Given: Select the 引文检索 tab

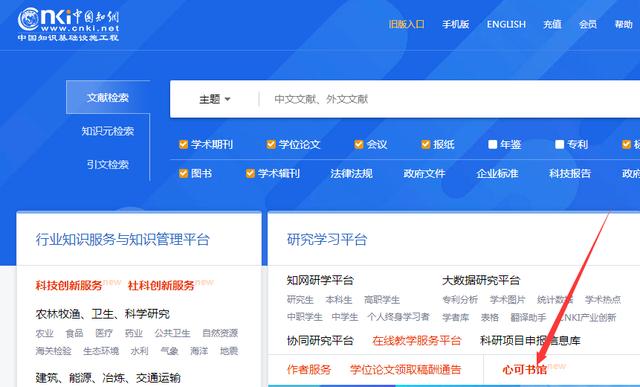Looking at the screenshot, I should [108, 165].
